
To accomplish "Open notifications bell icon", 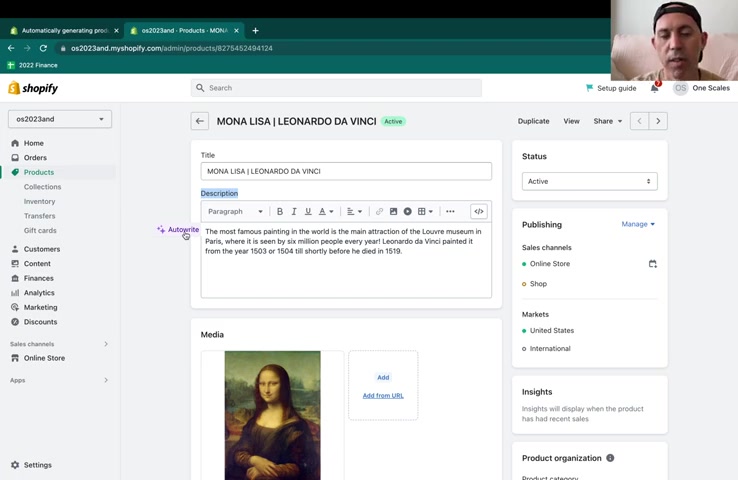I will 655,88.
